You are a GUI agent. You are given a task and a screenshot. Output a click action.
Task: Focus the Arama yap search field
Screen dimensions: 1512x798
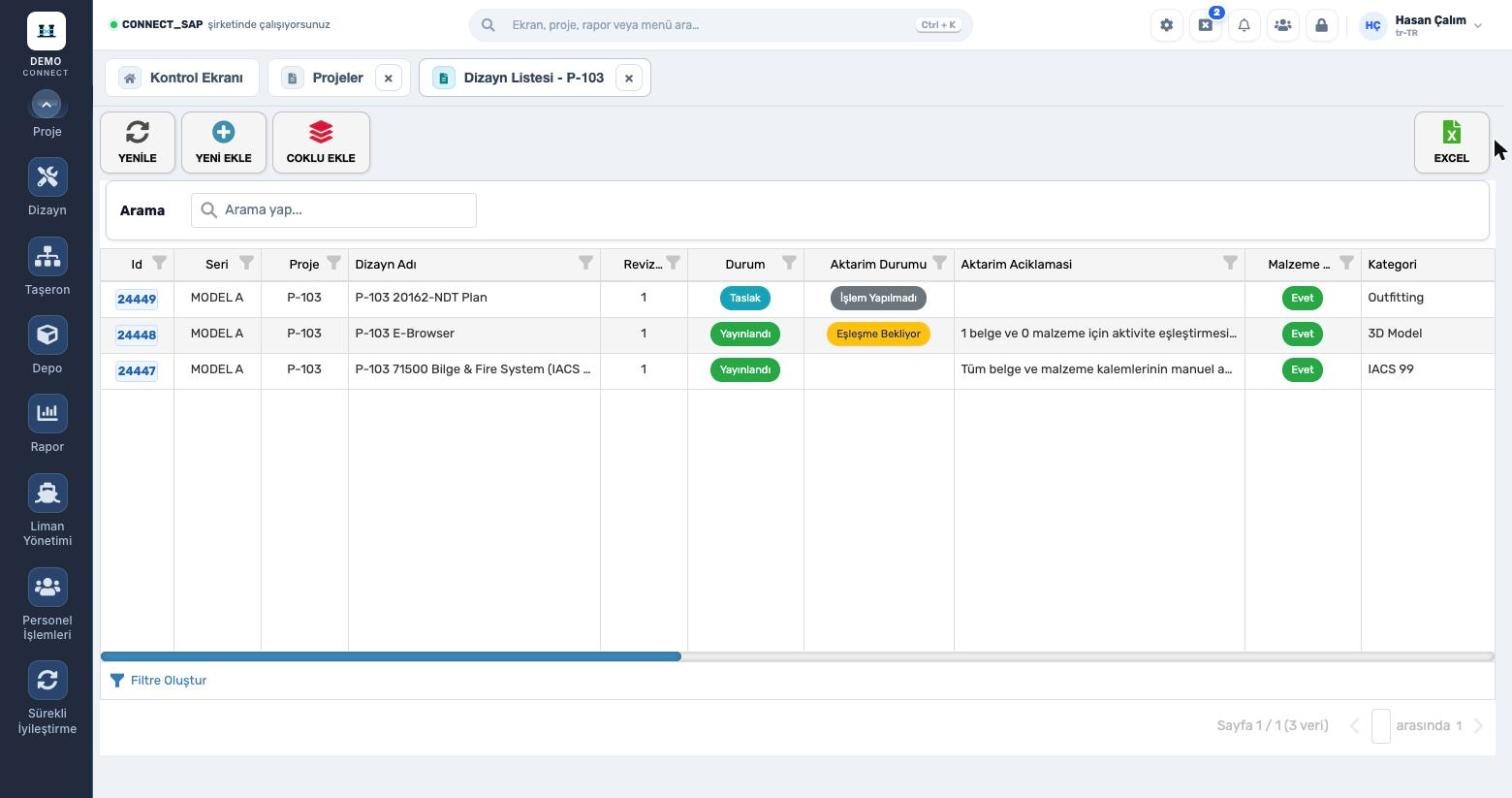(334, 210)
